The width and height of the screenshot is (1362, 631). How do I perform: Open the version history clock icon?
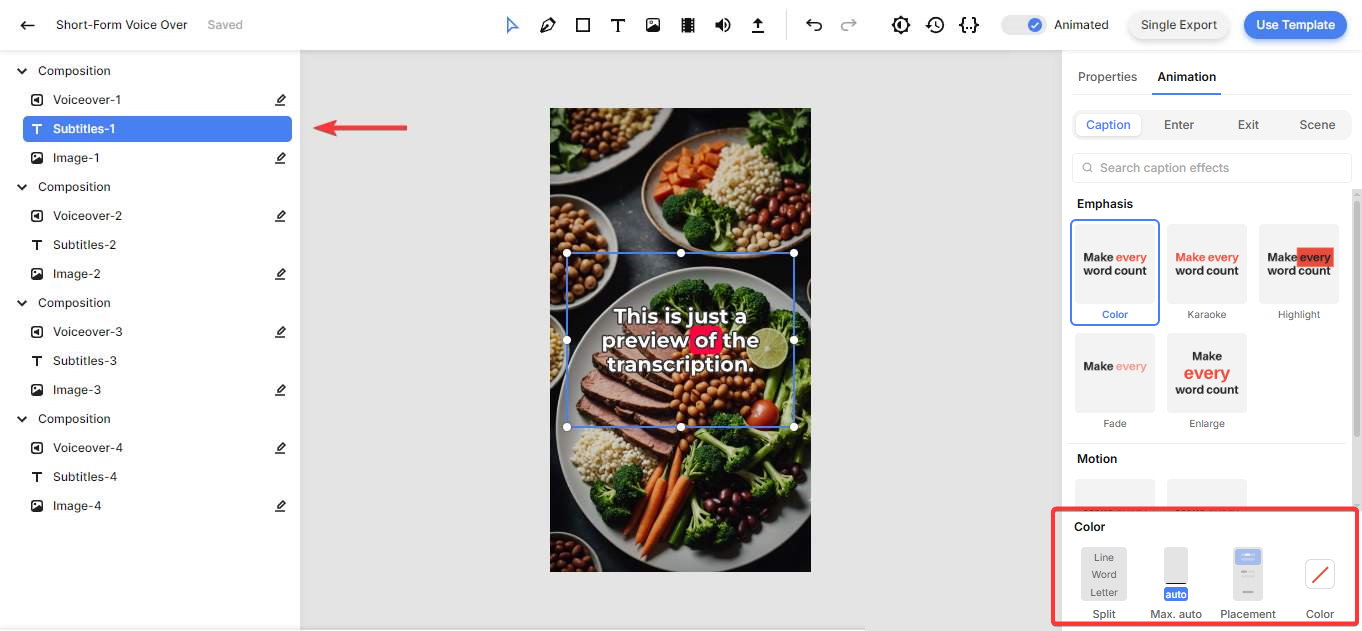click(935, 25)
